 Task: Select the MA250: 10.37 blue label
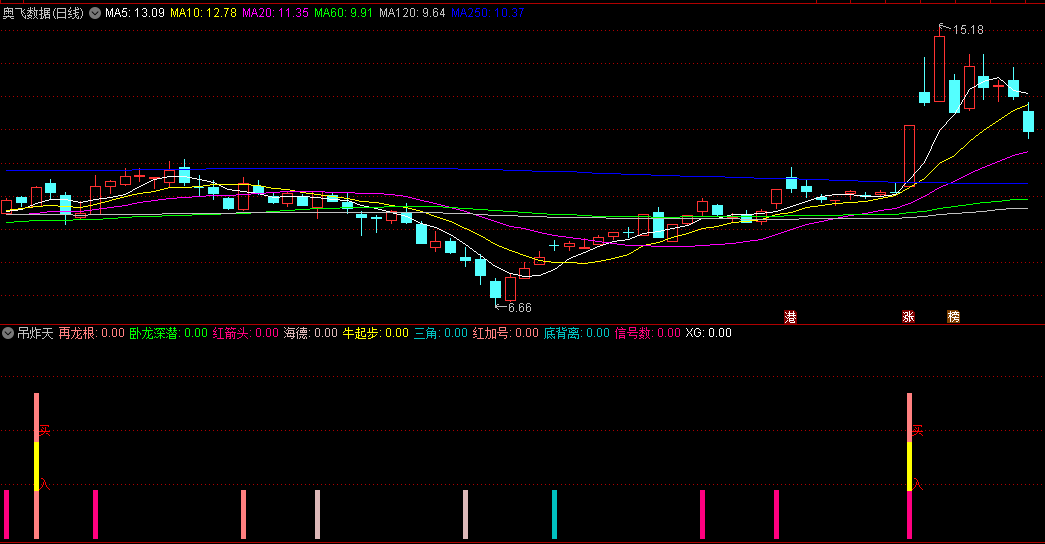tap(488, 13)
